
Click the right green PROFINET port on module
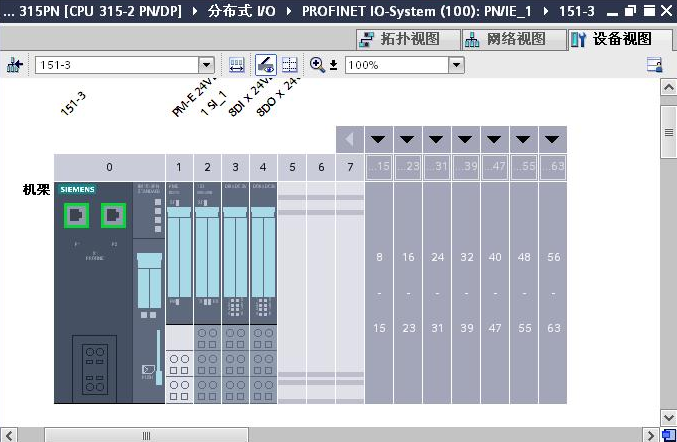tap(113, 214)
